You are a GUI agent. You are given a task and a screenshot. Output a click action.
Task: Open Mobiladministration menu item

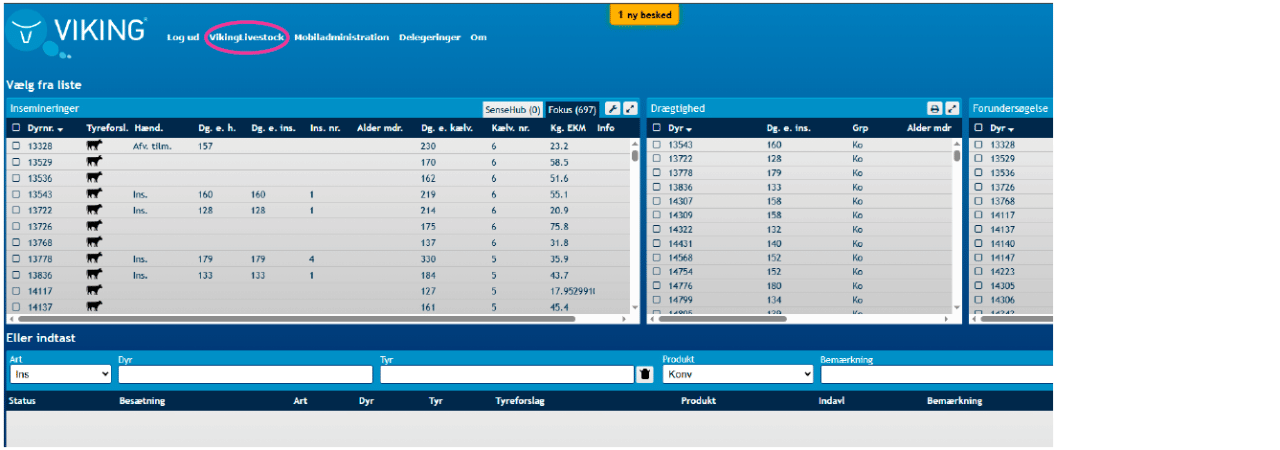point(341,37)
